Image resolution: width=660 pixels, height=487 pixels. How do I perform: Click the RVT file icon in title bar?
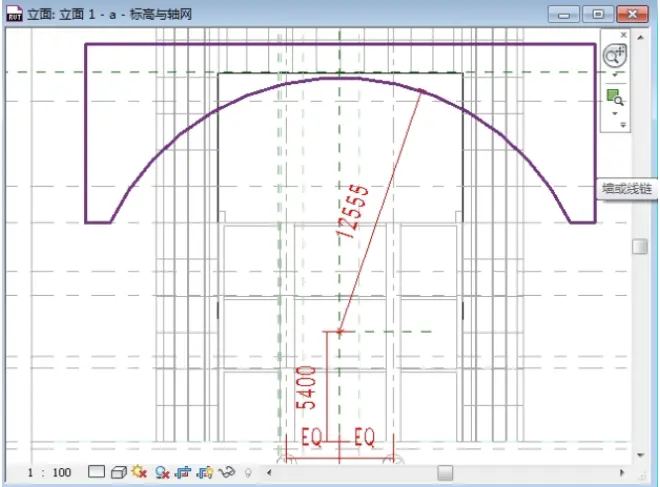pos(14,13)
